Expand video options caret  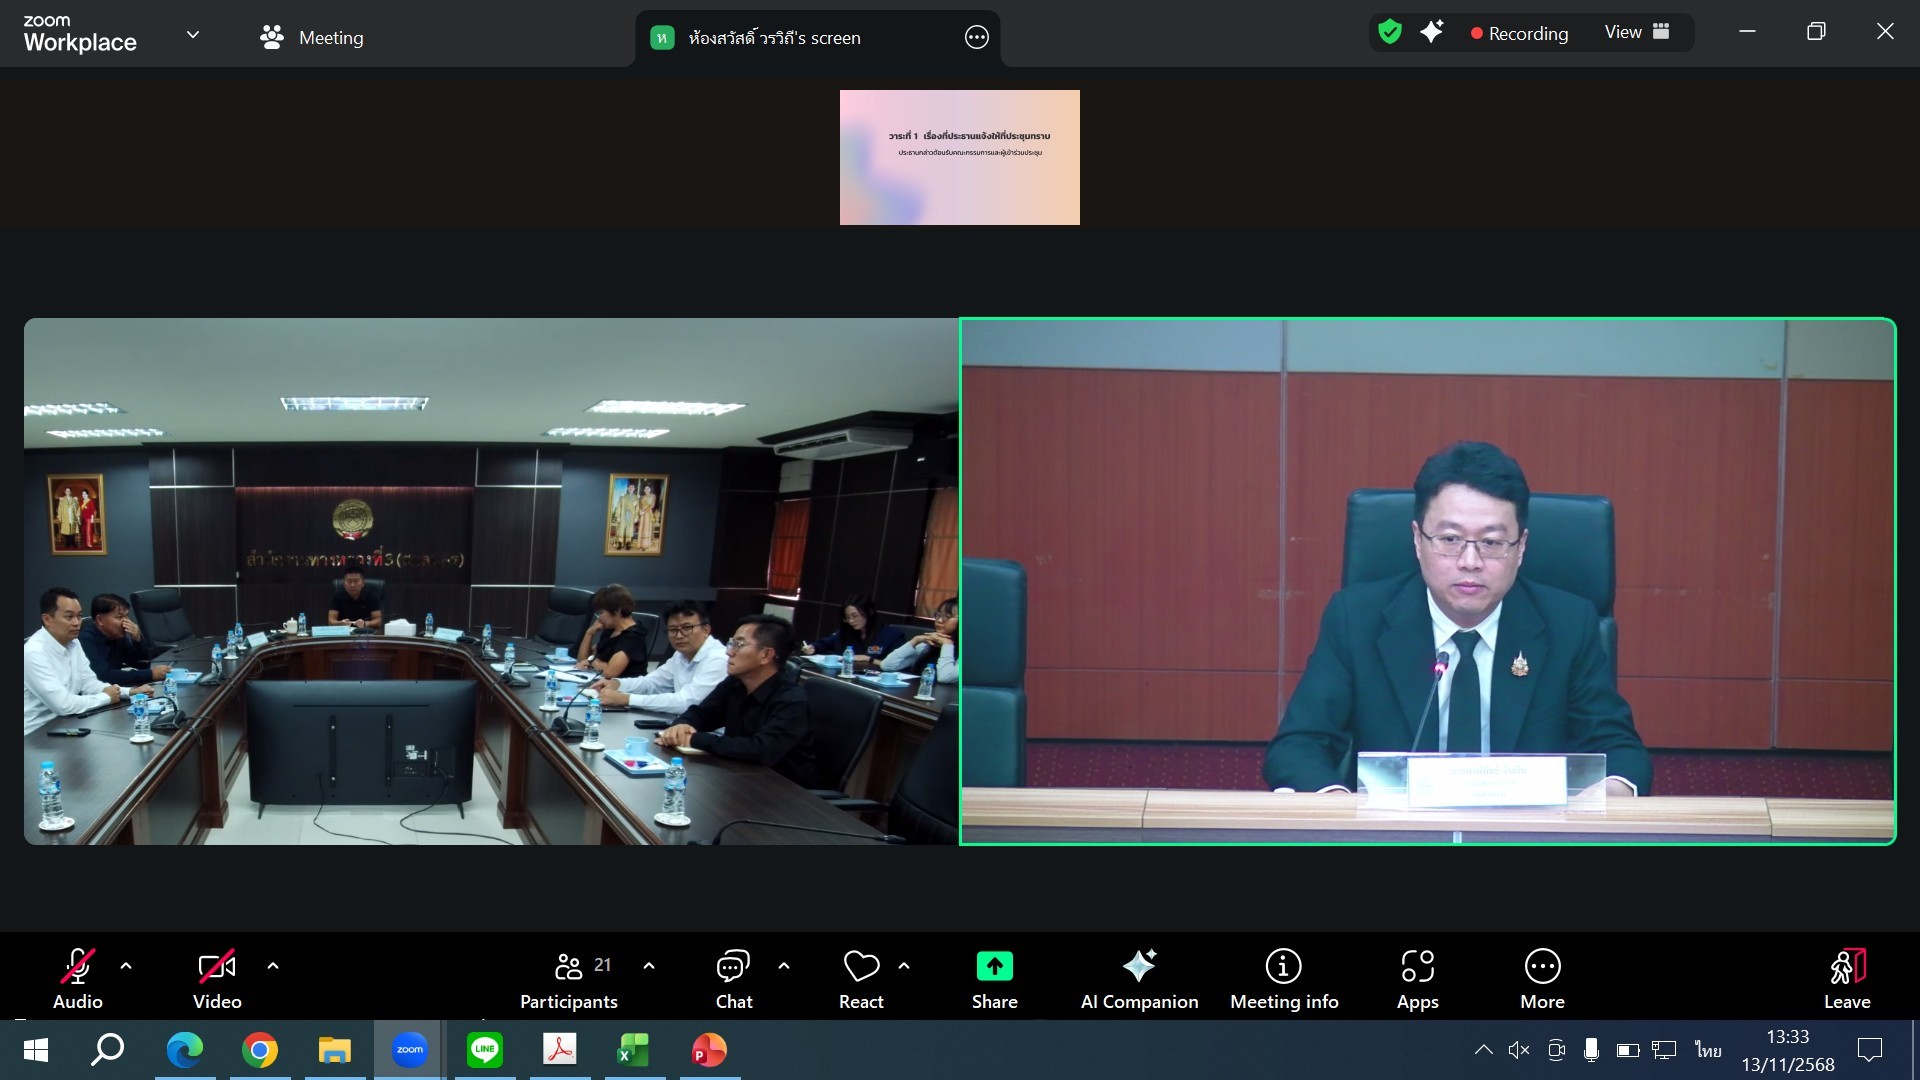tap(273, 966)
